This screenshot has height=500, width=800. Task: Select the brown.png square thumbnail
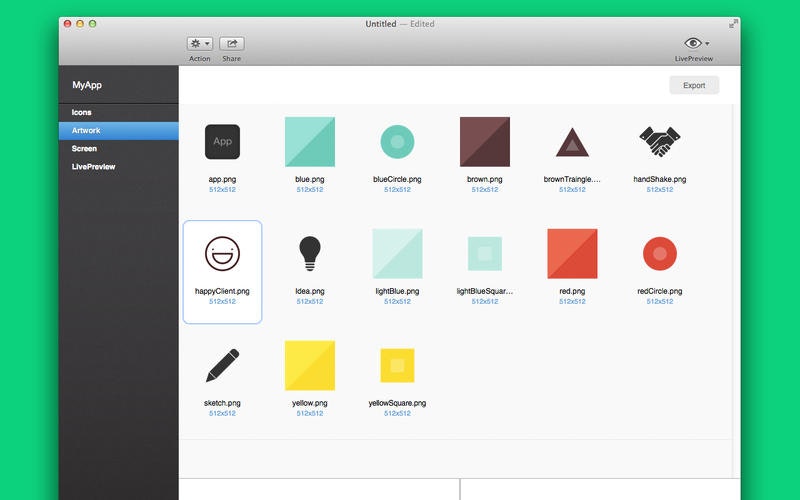click(485, 142)
